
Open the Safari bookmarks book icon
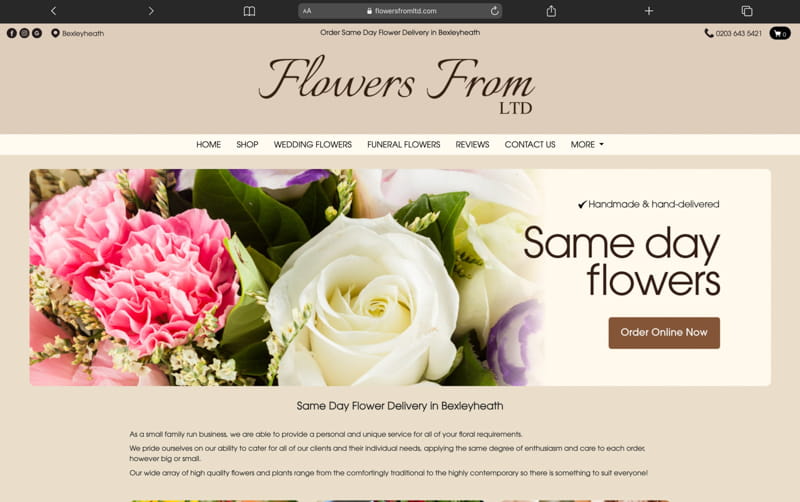(x=249, y=11)
